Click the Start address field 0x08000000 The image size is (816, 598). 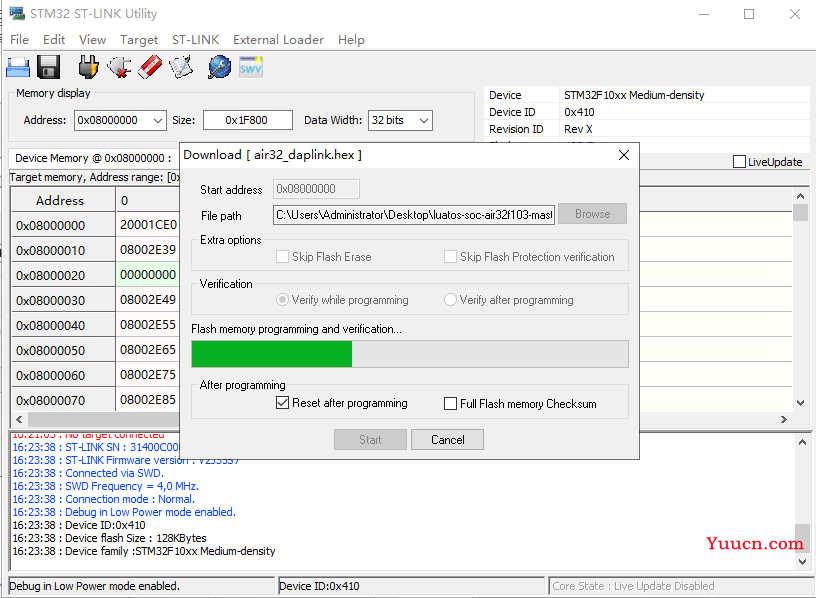point(316,189)
